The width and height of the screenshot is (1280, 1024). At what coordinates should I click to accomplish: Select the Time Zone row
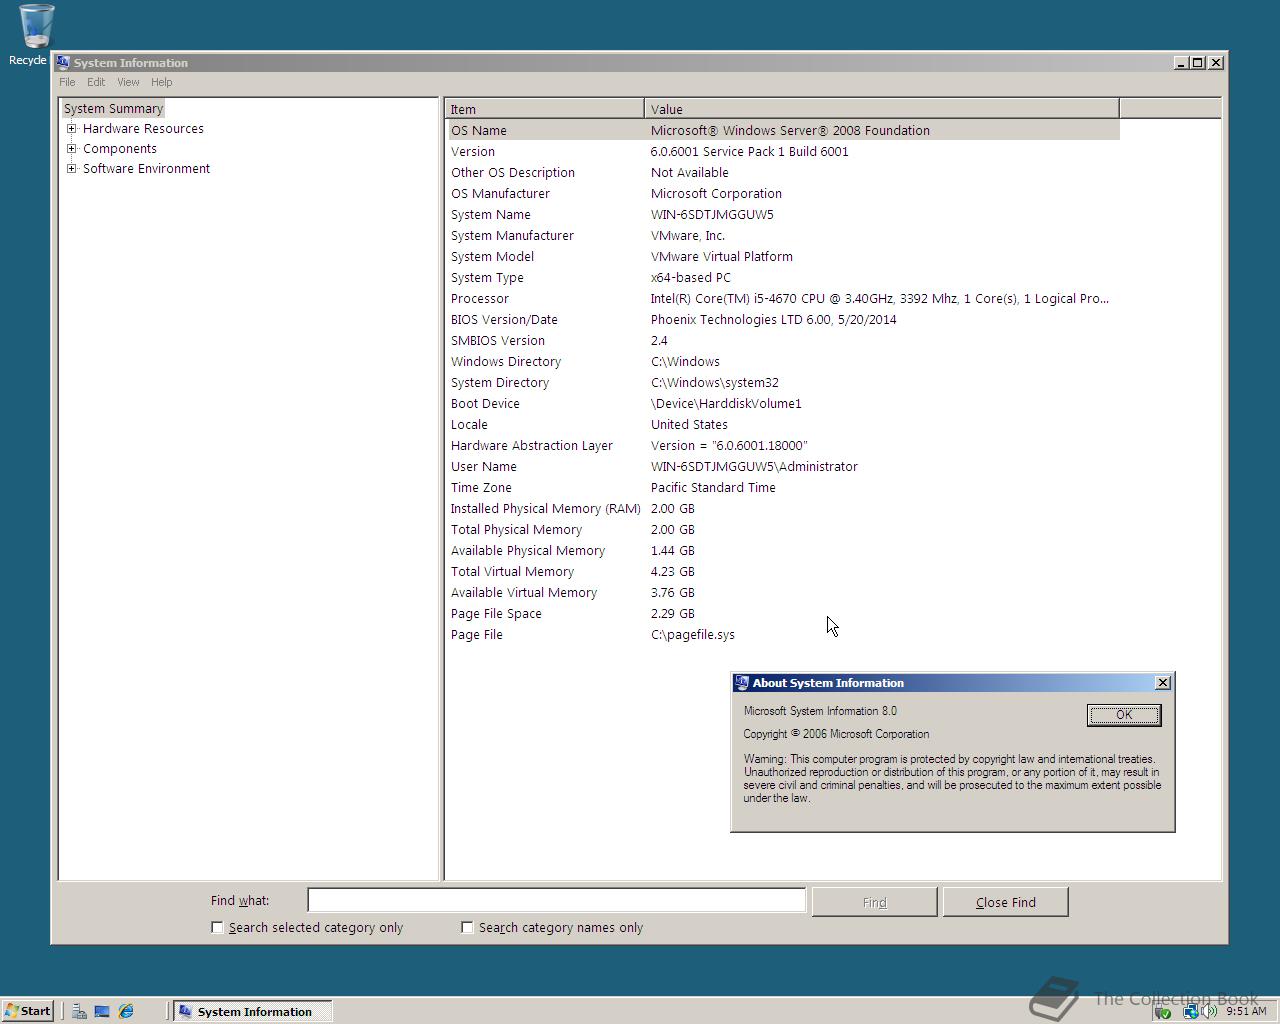(x=783, y=487)
